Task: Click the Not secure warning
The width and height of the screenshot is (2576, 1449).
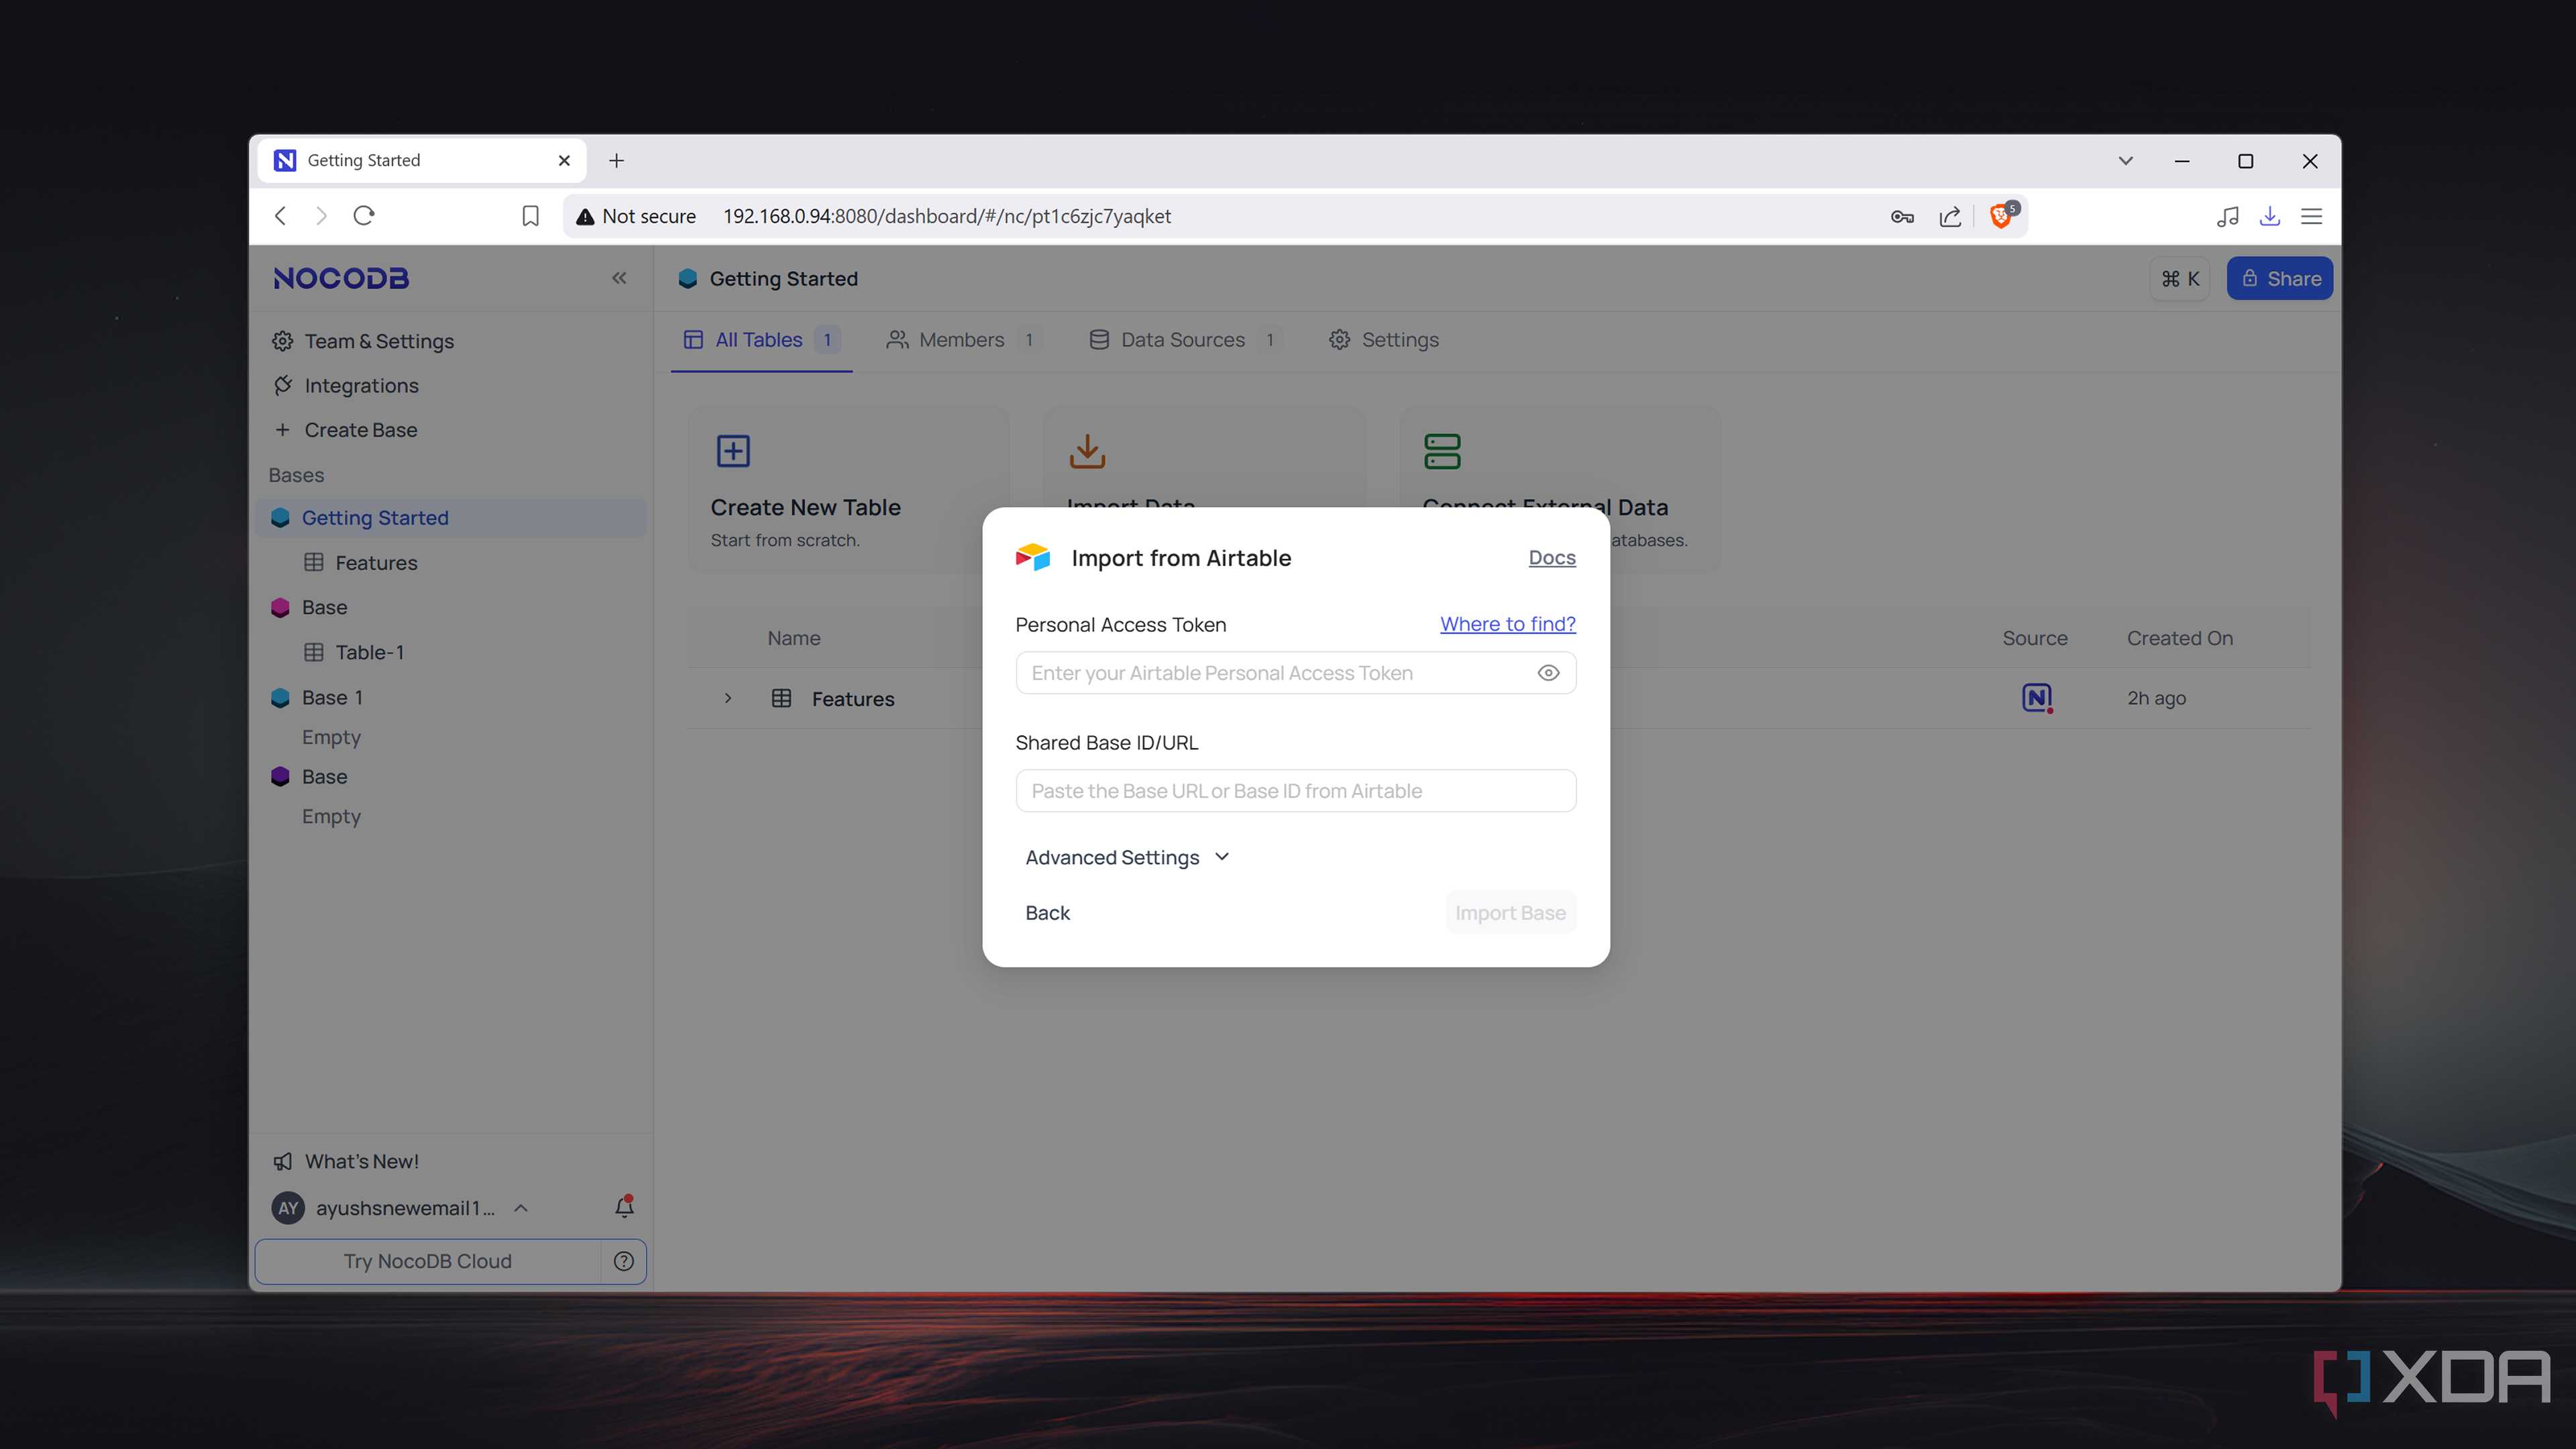Action: [636, 216]
